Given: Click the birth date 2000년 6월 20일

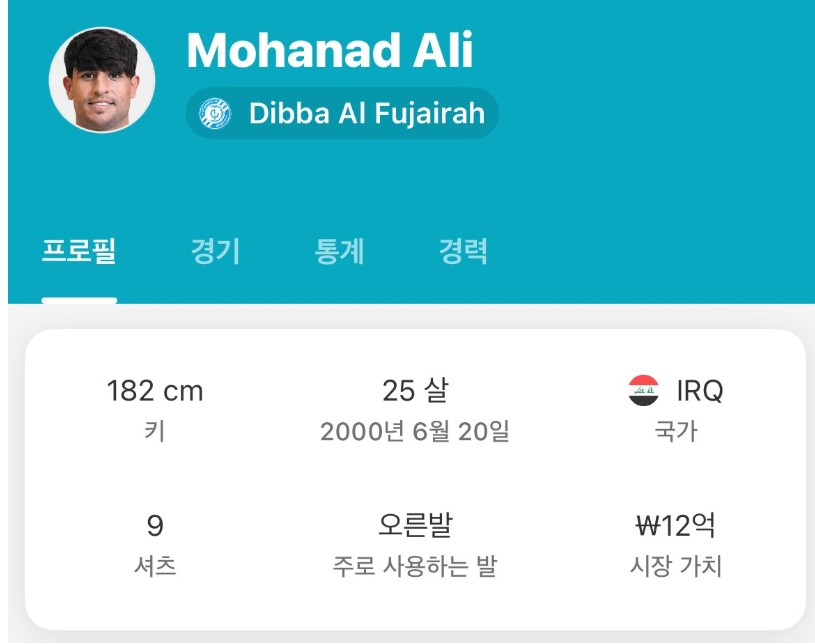Looking at the screenshot, I should coord(415,431).
